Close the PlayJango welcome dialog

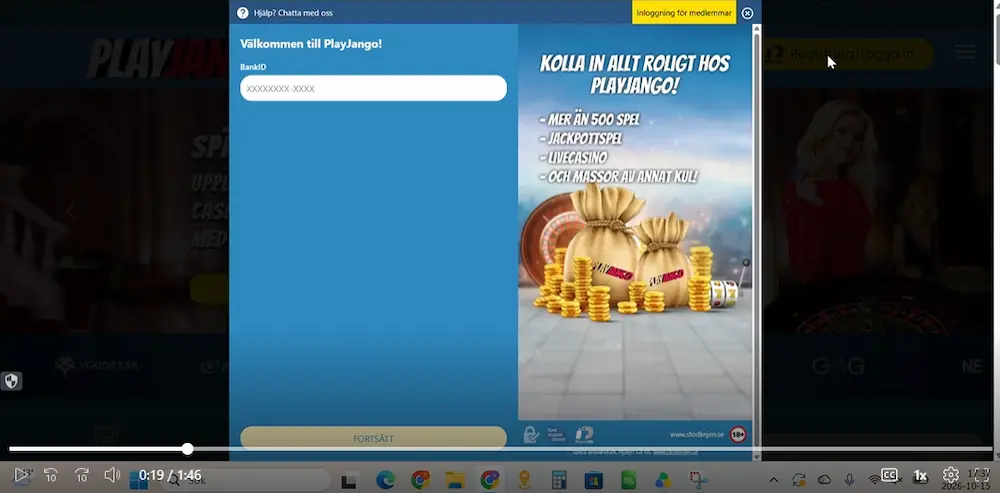point(747,13)
